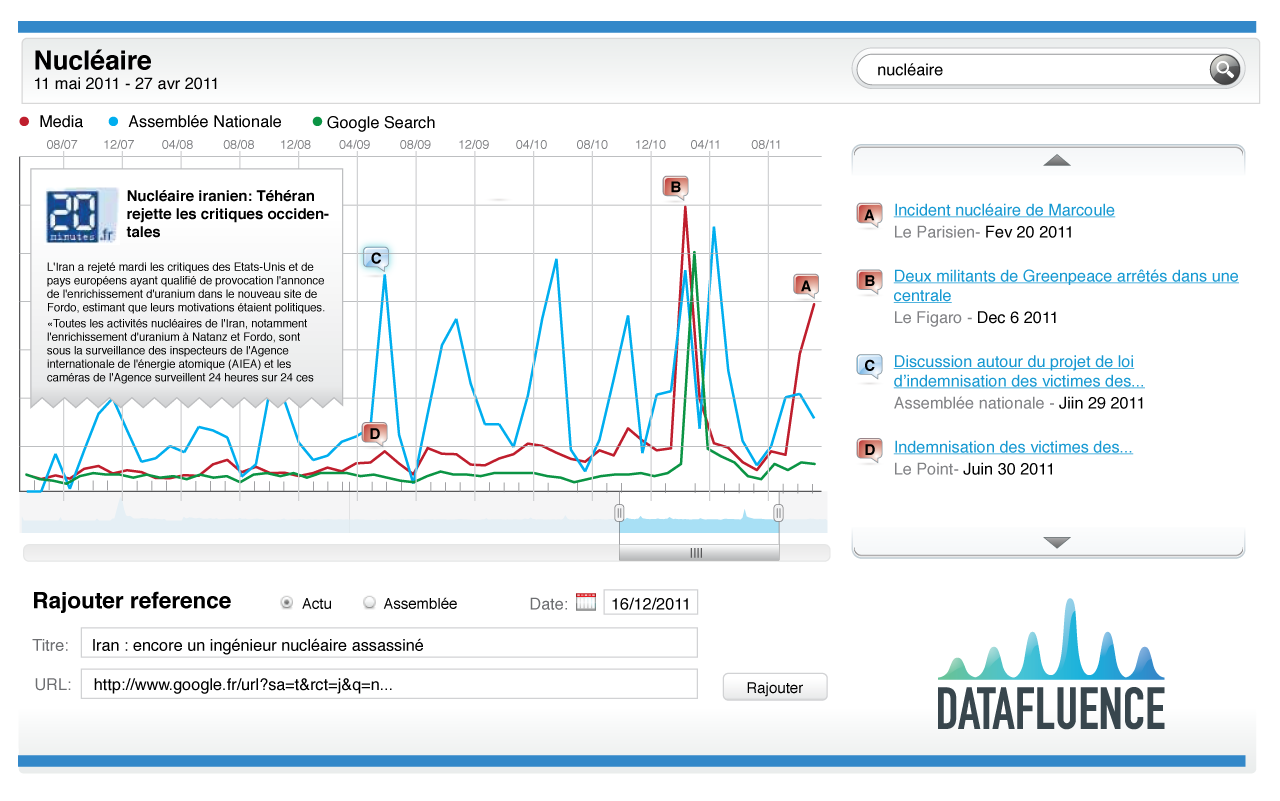Click the A badge in reference list
1280x801 pixels.
(x=869, y=215)
